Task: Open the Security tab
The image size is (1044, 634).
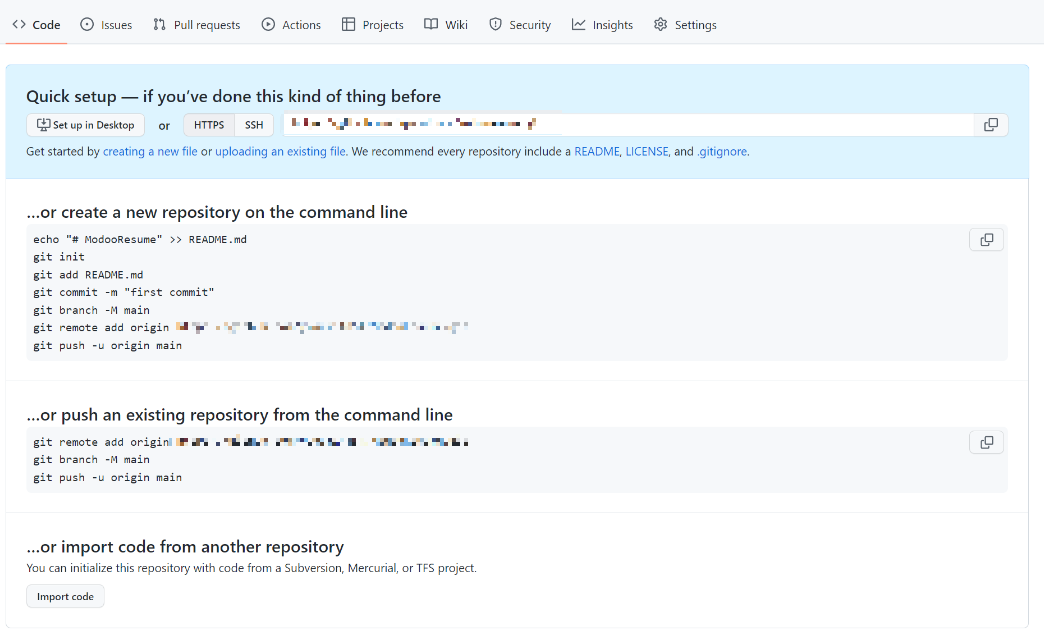Action: tap(519, 25)
